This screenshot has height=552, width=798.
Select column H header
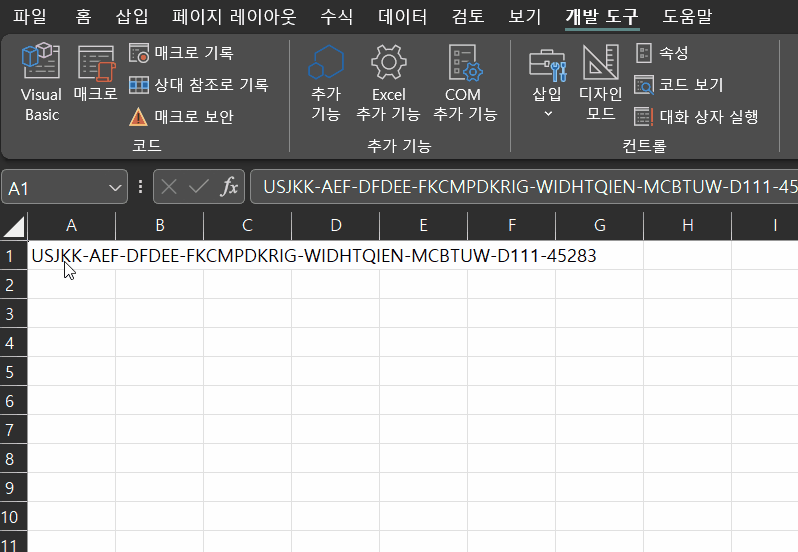pyautogui.click(x=688, y=225)
